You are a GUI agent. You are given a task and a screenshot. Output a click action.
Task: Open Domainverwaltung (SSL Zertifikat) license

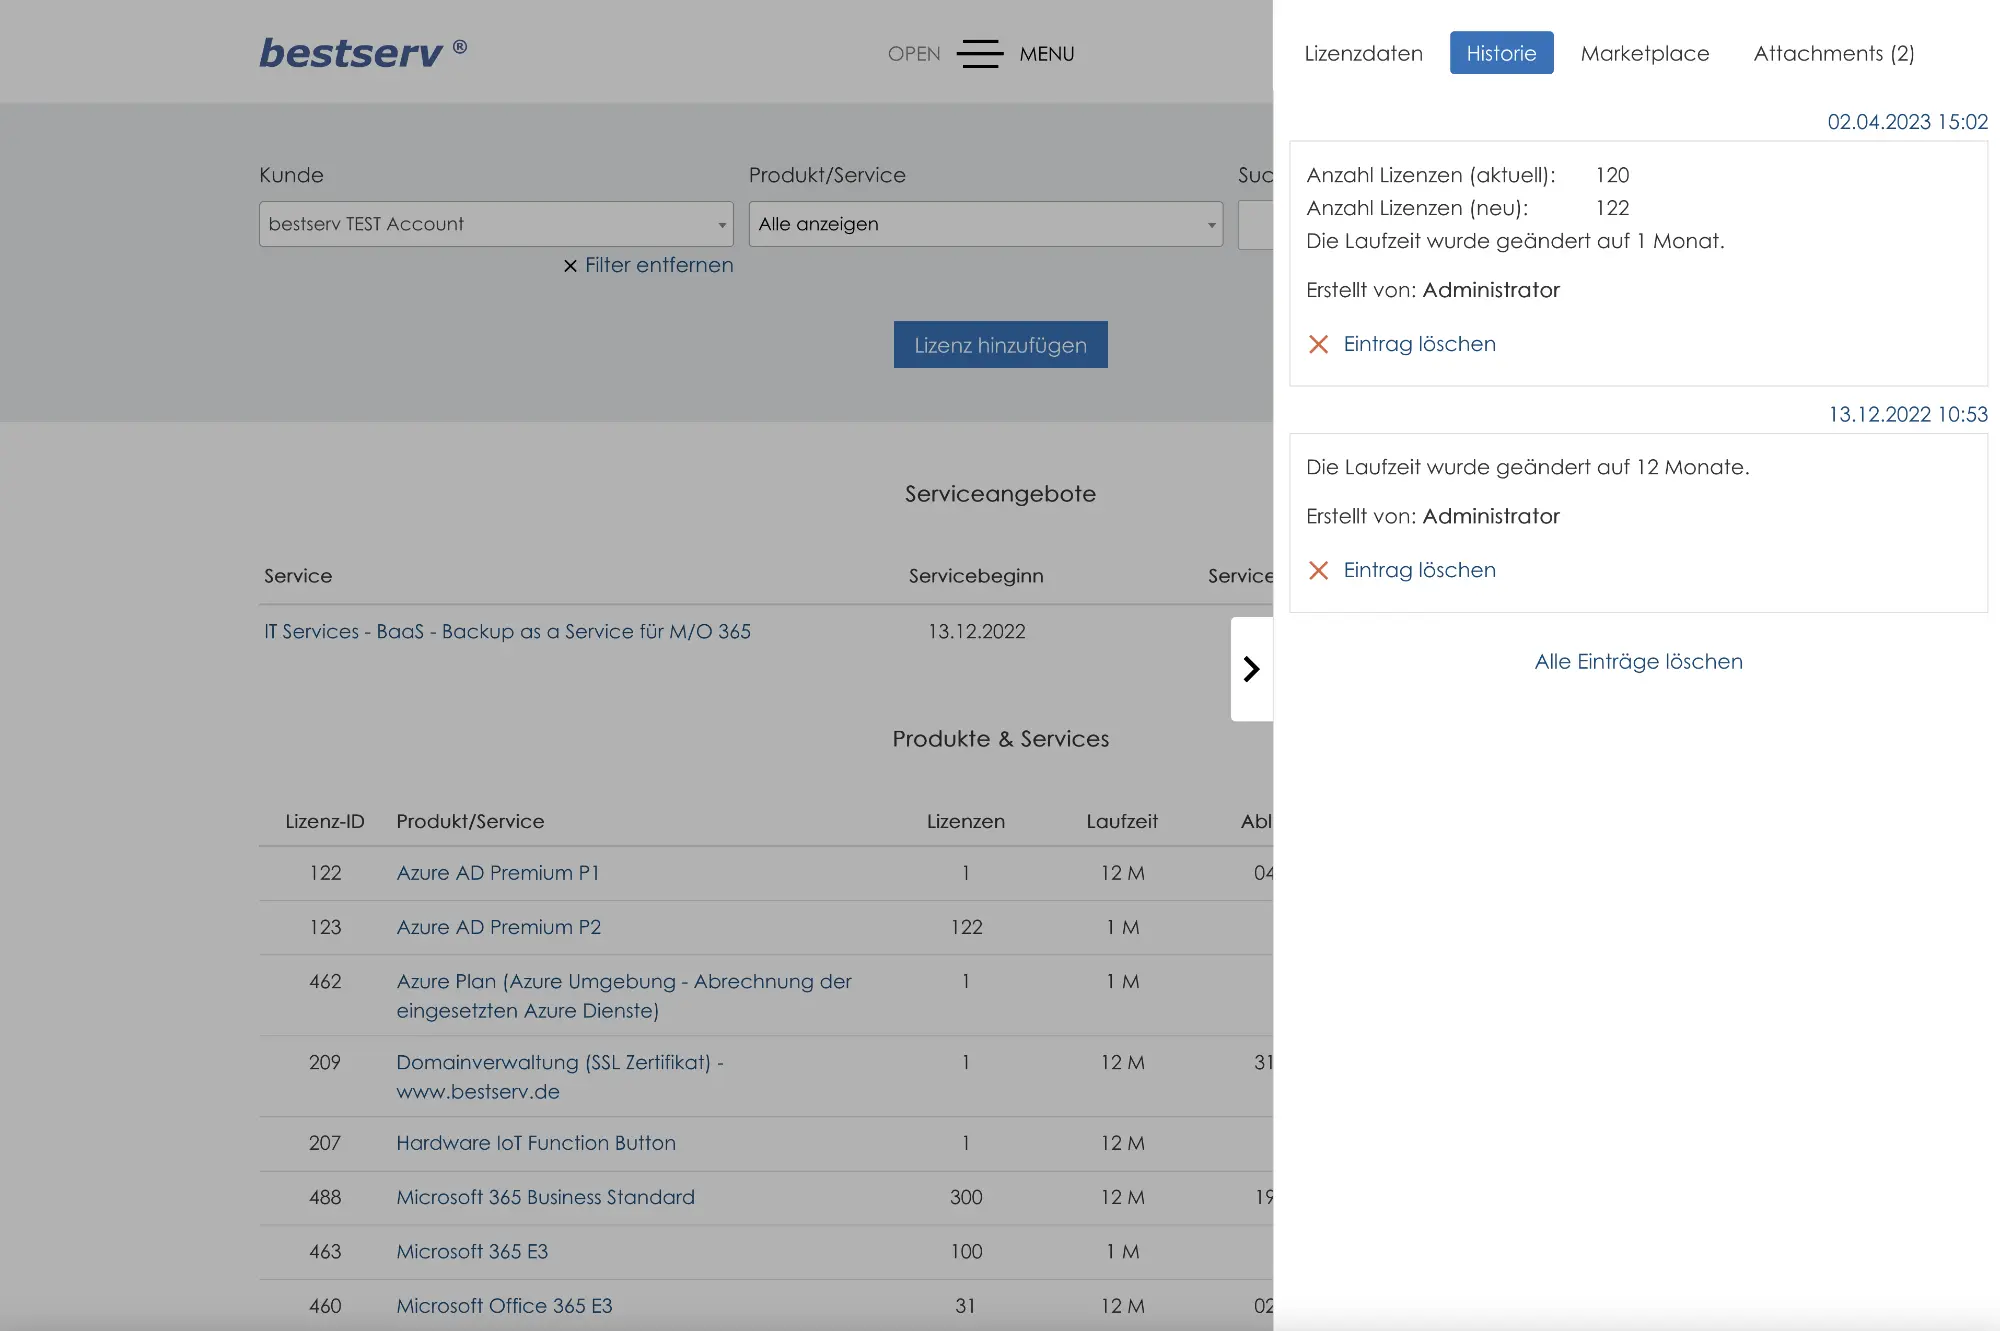560,1077
